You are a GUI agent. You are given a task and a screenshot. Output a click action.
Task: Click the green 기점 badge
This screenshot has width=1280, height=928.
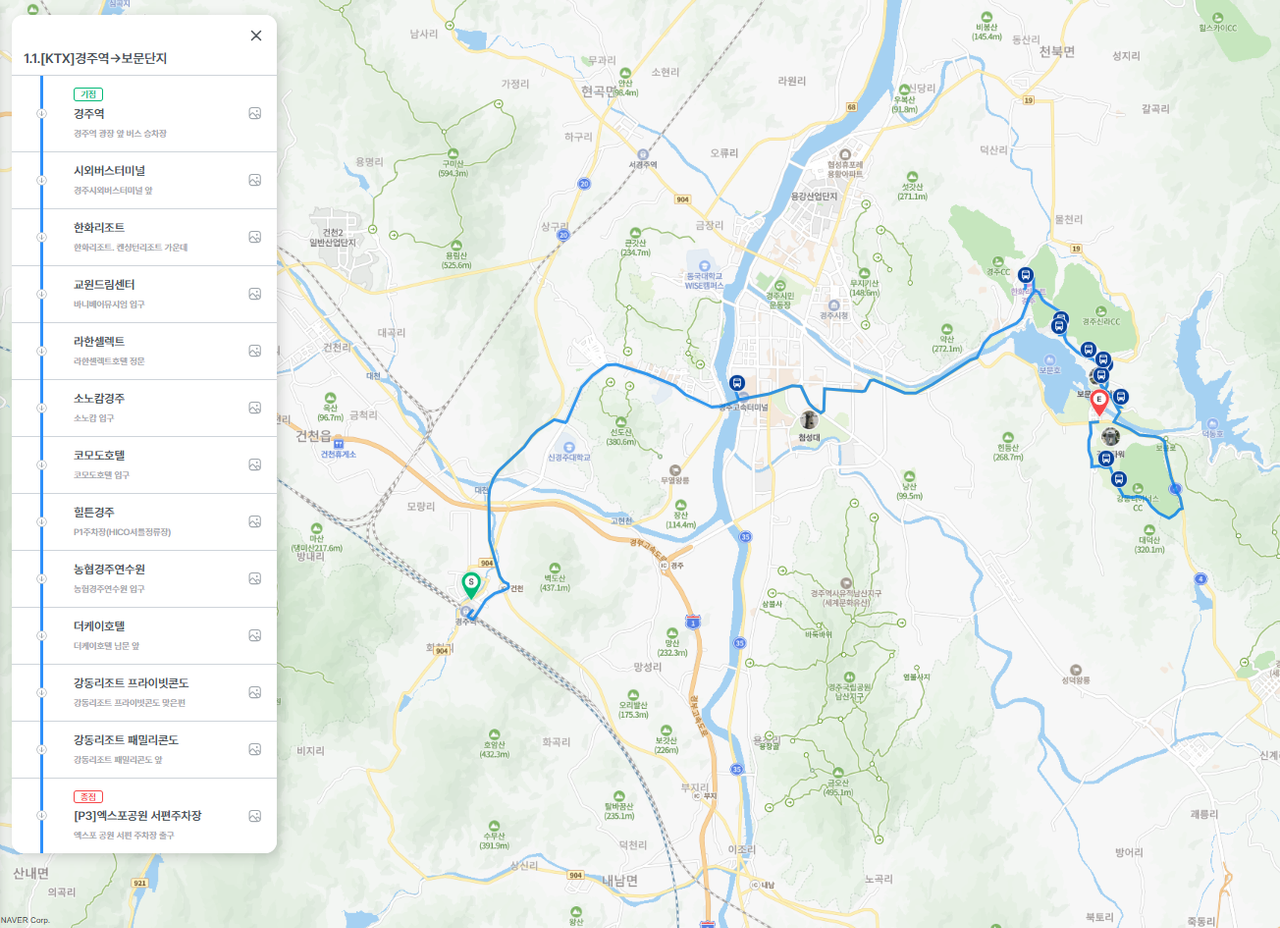tap(88, 94)
